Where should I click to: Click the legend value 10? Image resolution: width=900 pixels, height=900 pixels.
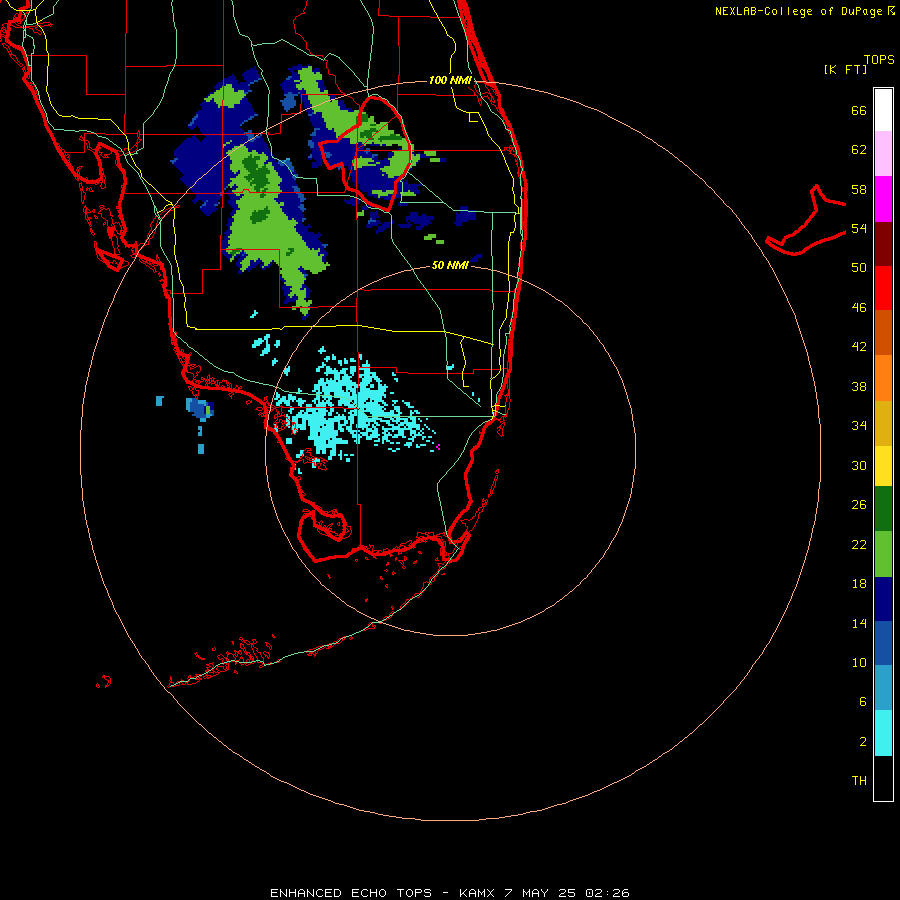pyautogui.click(x=859, y=663)
